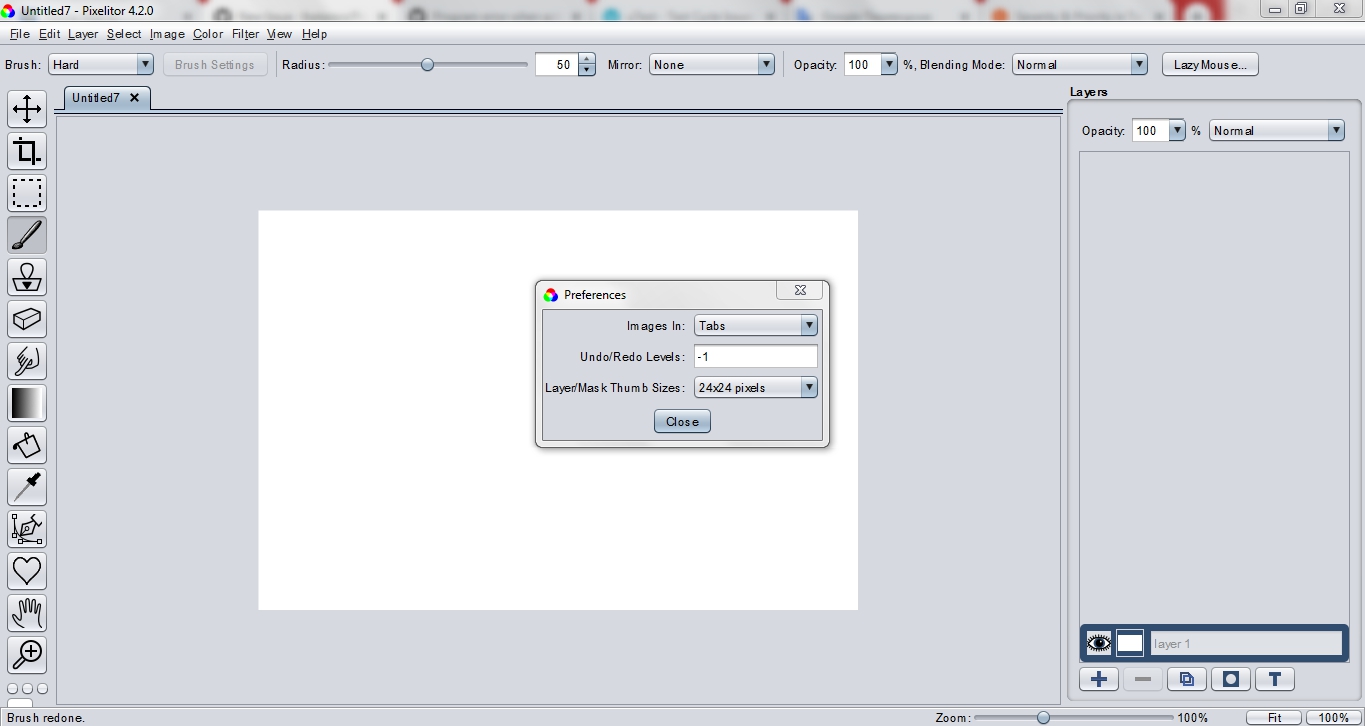This screenshot has width=1365, height=726.
Task: Click the Radius slider handle
Action: [x=427, y=65]
